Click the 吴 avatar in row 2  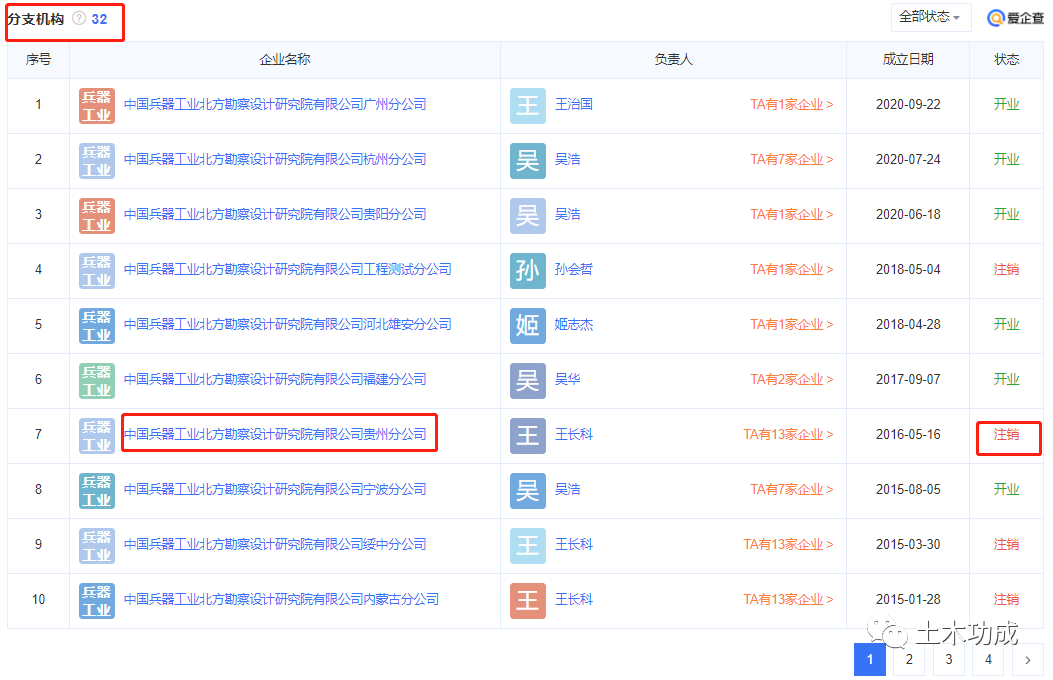tap(527, 160)
